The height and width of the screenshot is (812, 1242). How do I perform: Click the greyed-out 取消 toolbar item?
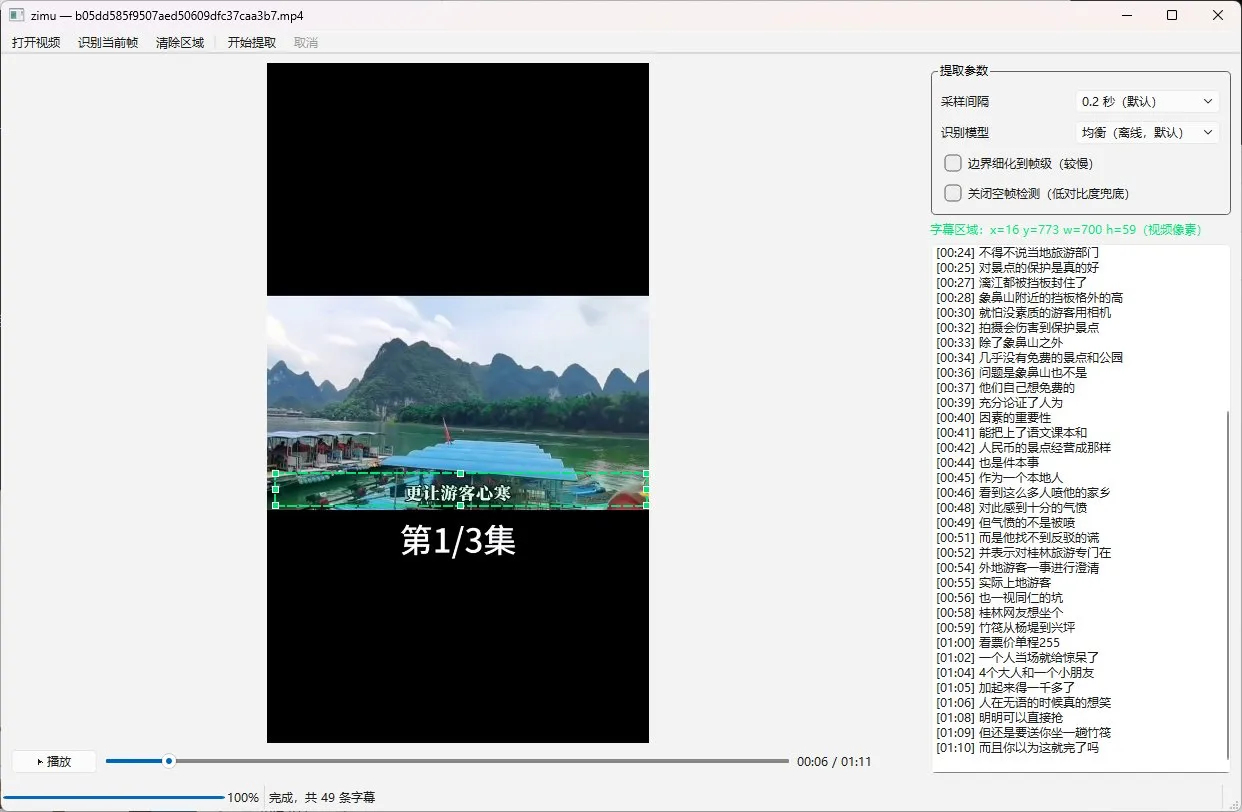tap(306, 42)
